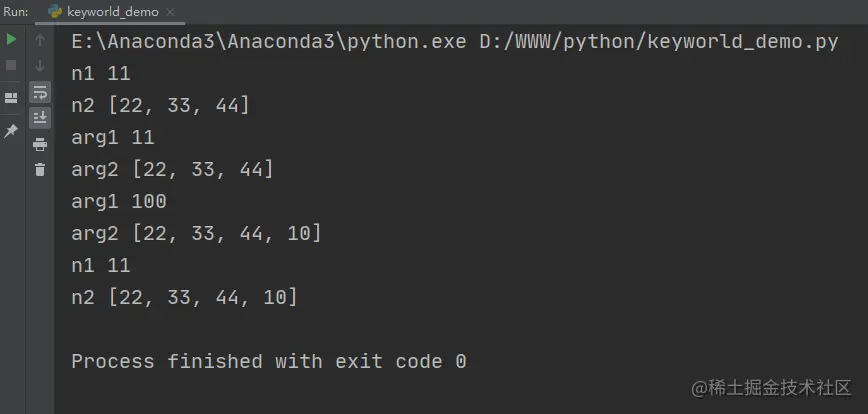Click the D:/WWW/python/keyworld_demo.py path text

click(x=659, y=42)
